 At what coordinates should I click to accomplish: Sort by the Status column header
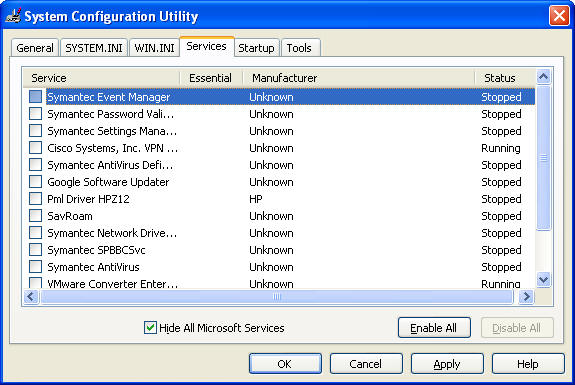click(505, 78)
